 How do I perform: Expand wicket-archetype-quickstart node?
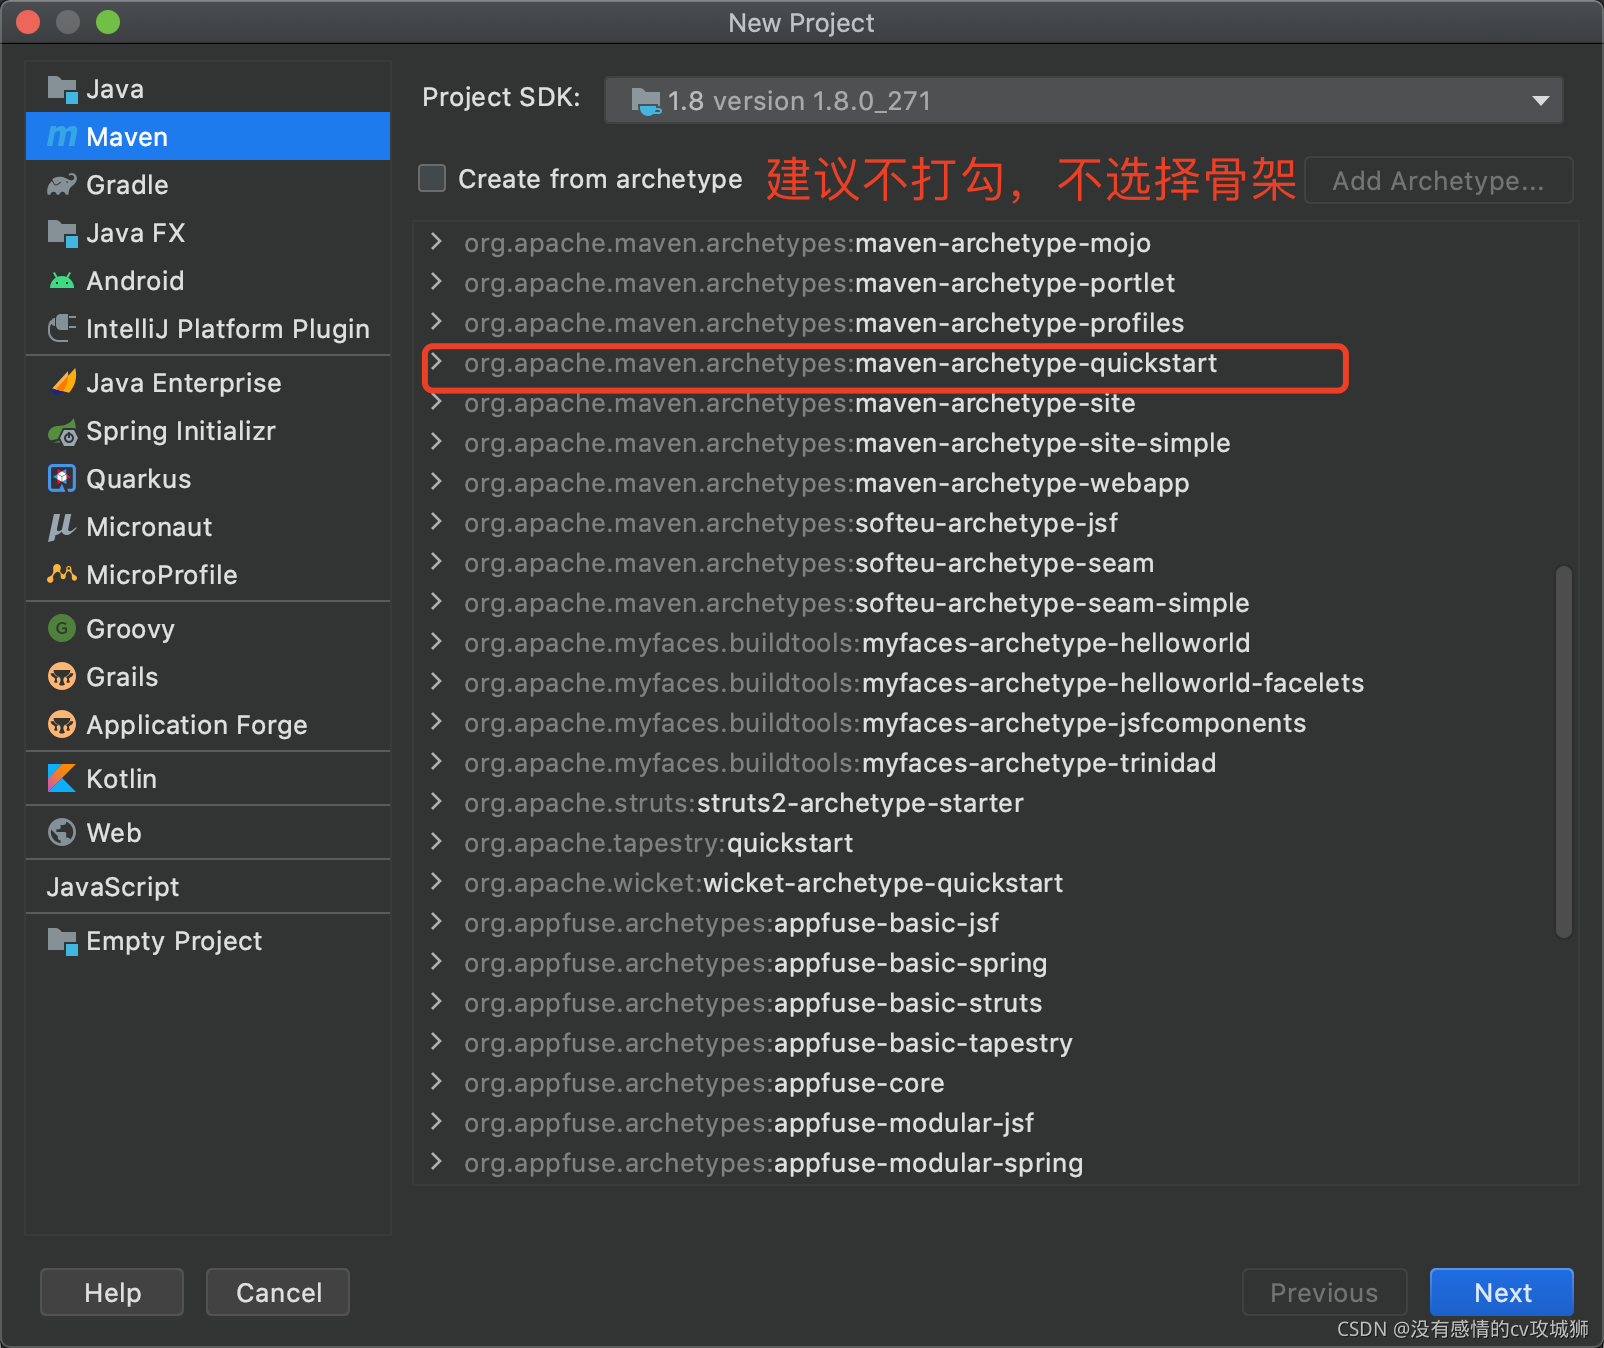[436, 882]
